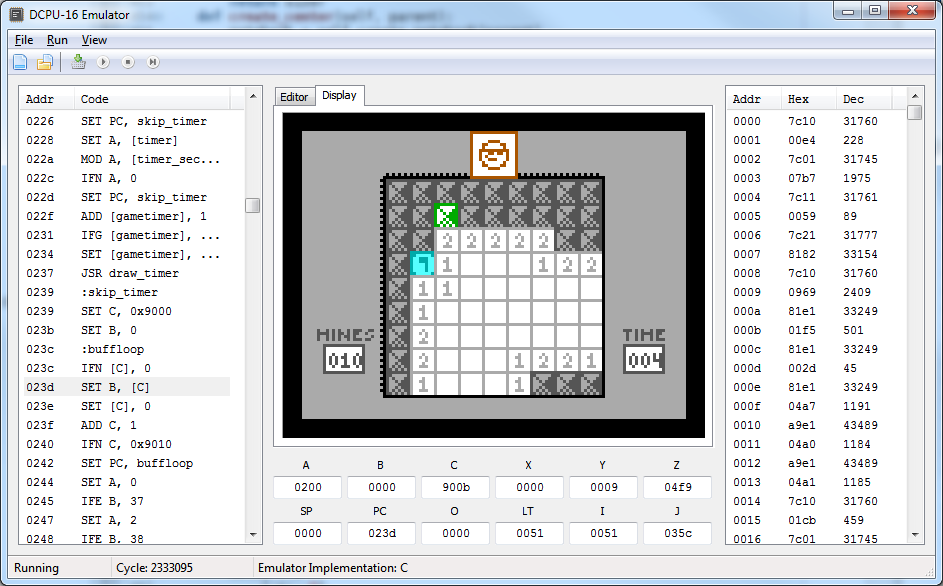Select the Display tab
The width and height of the screenshot is (943, 586).
339,95
